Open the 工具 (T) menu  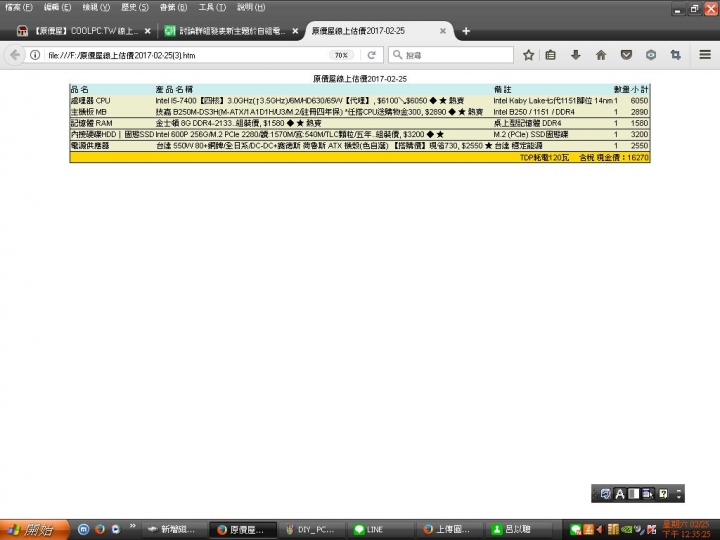click(212, 7)
